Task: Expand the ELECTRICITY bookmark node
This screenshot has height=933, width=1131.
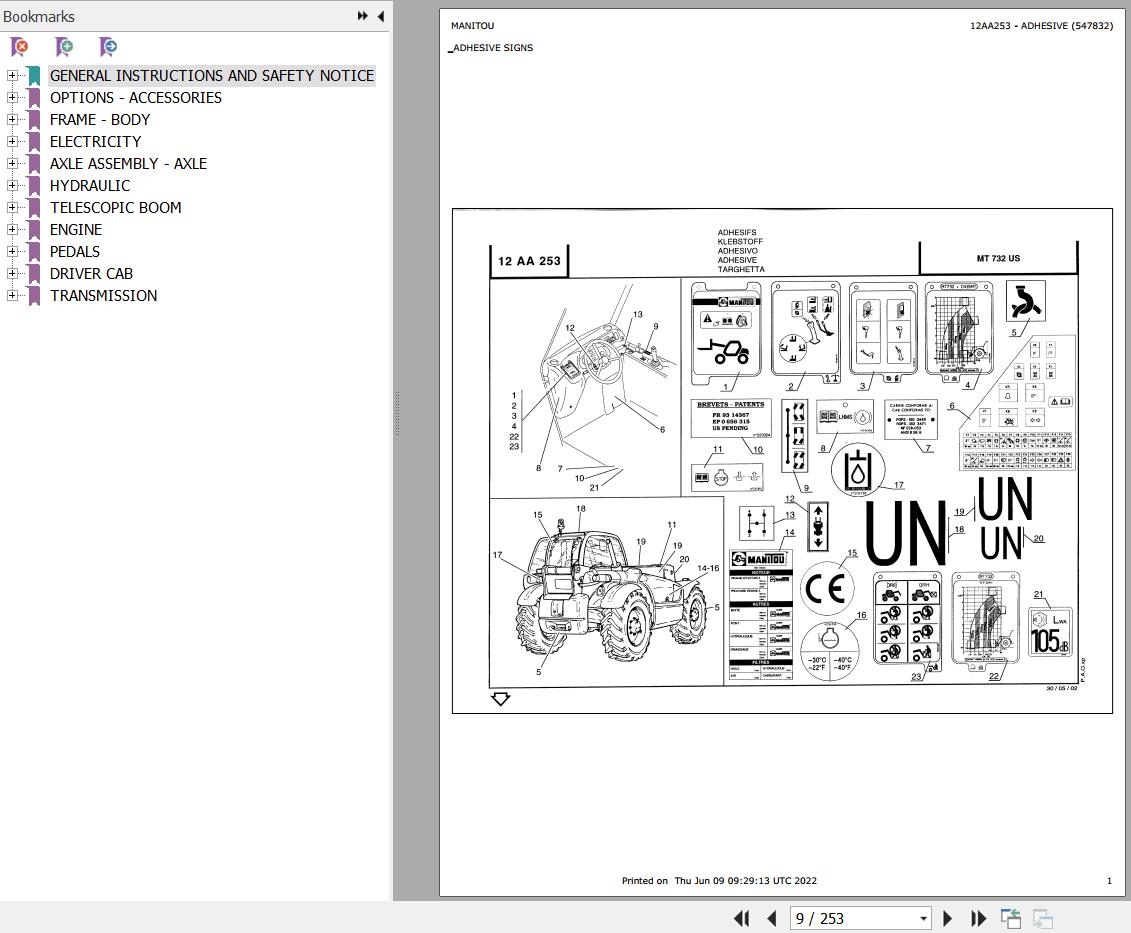Action: (x=12, y=141)
